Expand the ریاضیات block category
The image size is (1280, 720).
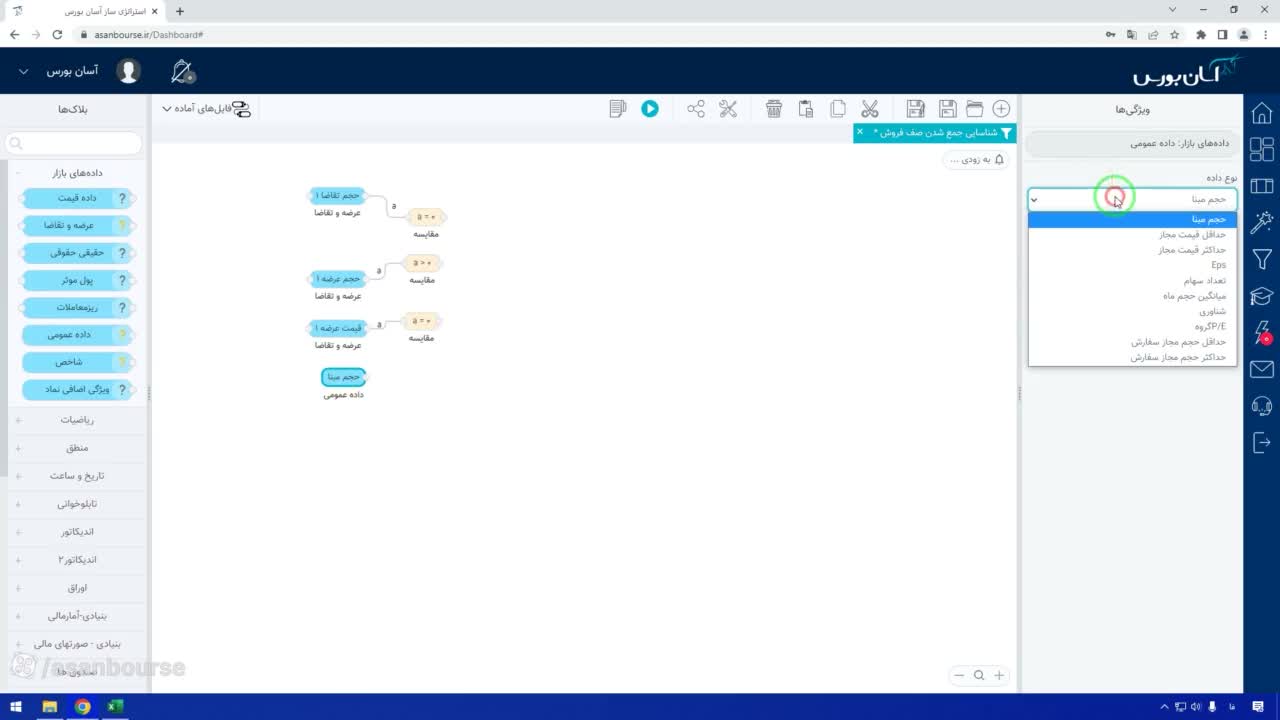click(x=76, y=420)
